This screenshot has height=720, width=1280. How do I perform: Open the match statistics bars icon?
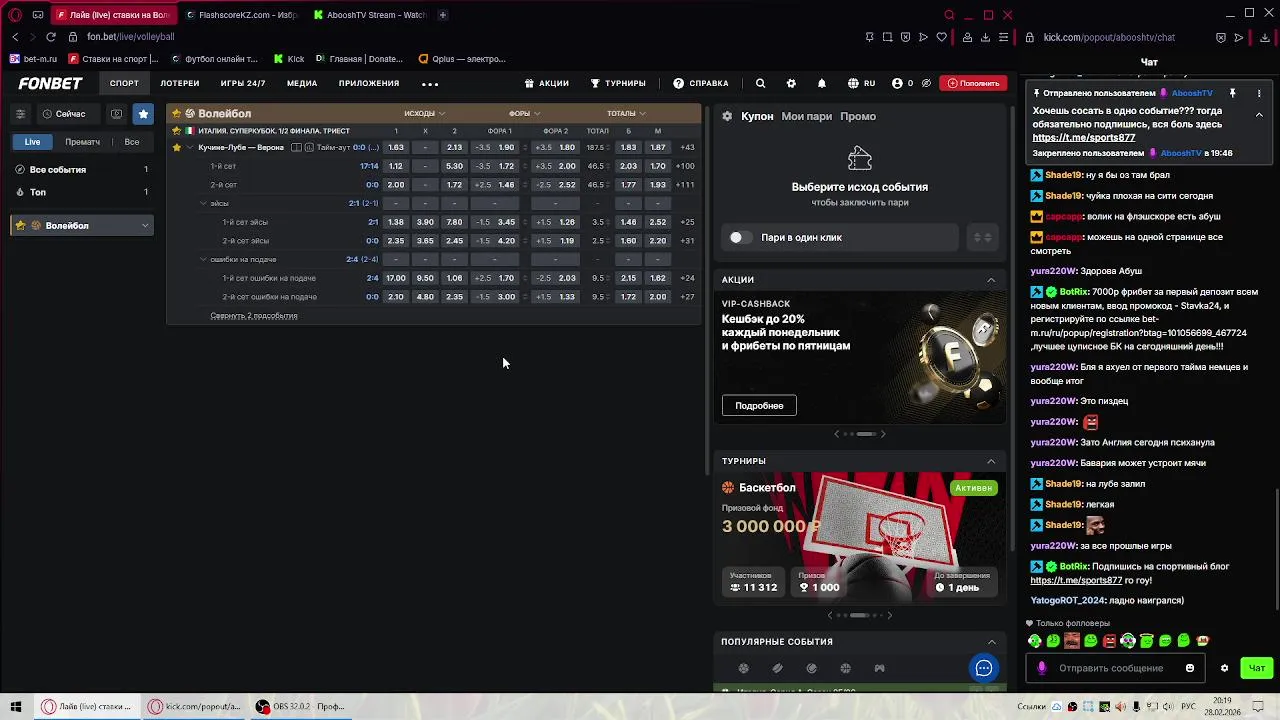(309, 147)
